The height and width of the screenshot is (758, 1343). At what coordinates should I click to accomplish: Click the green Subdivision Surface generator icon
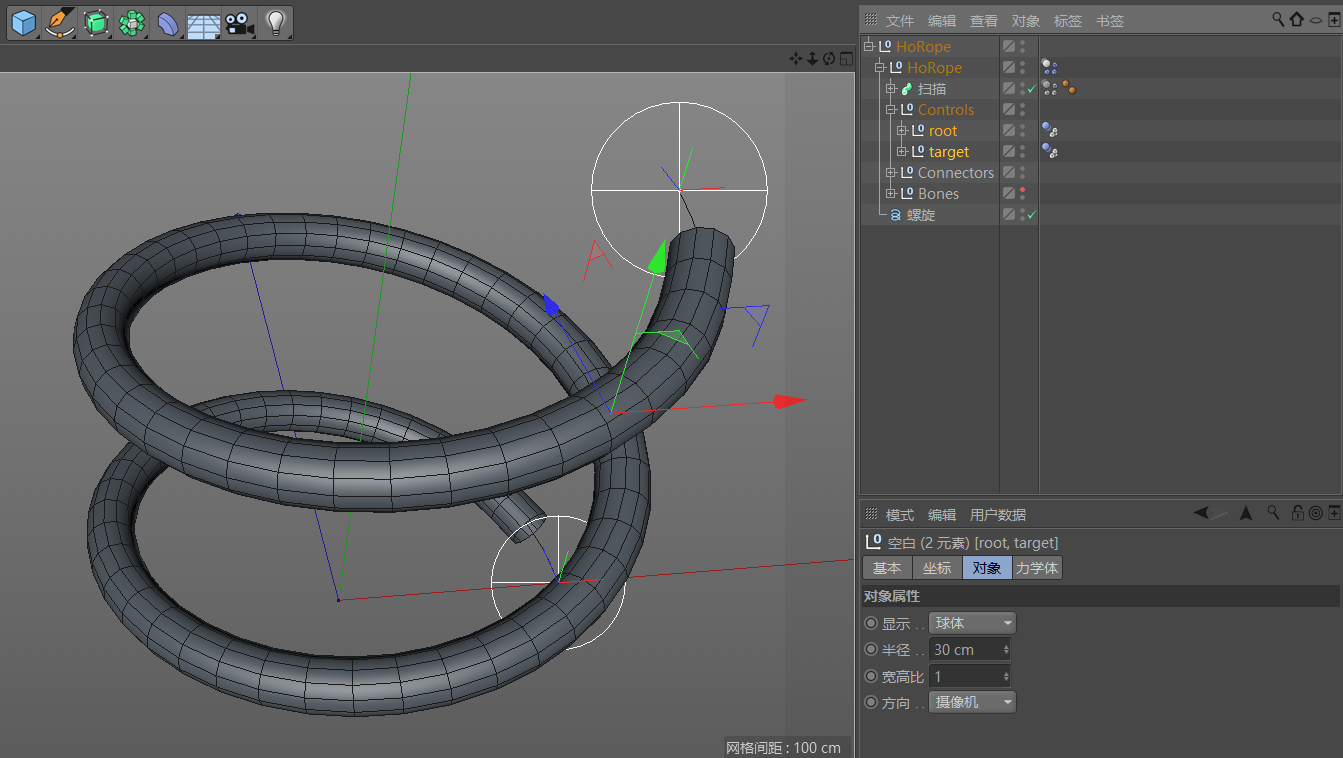[96, 23]
